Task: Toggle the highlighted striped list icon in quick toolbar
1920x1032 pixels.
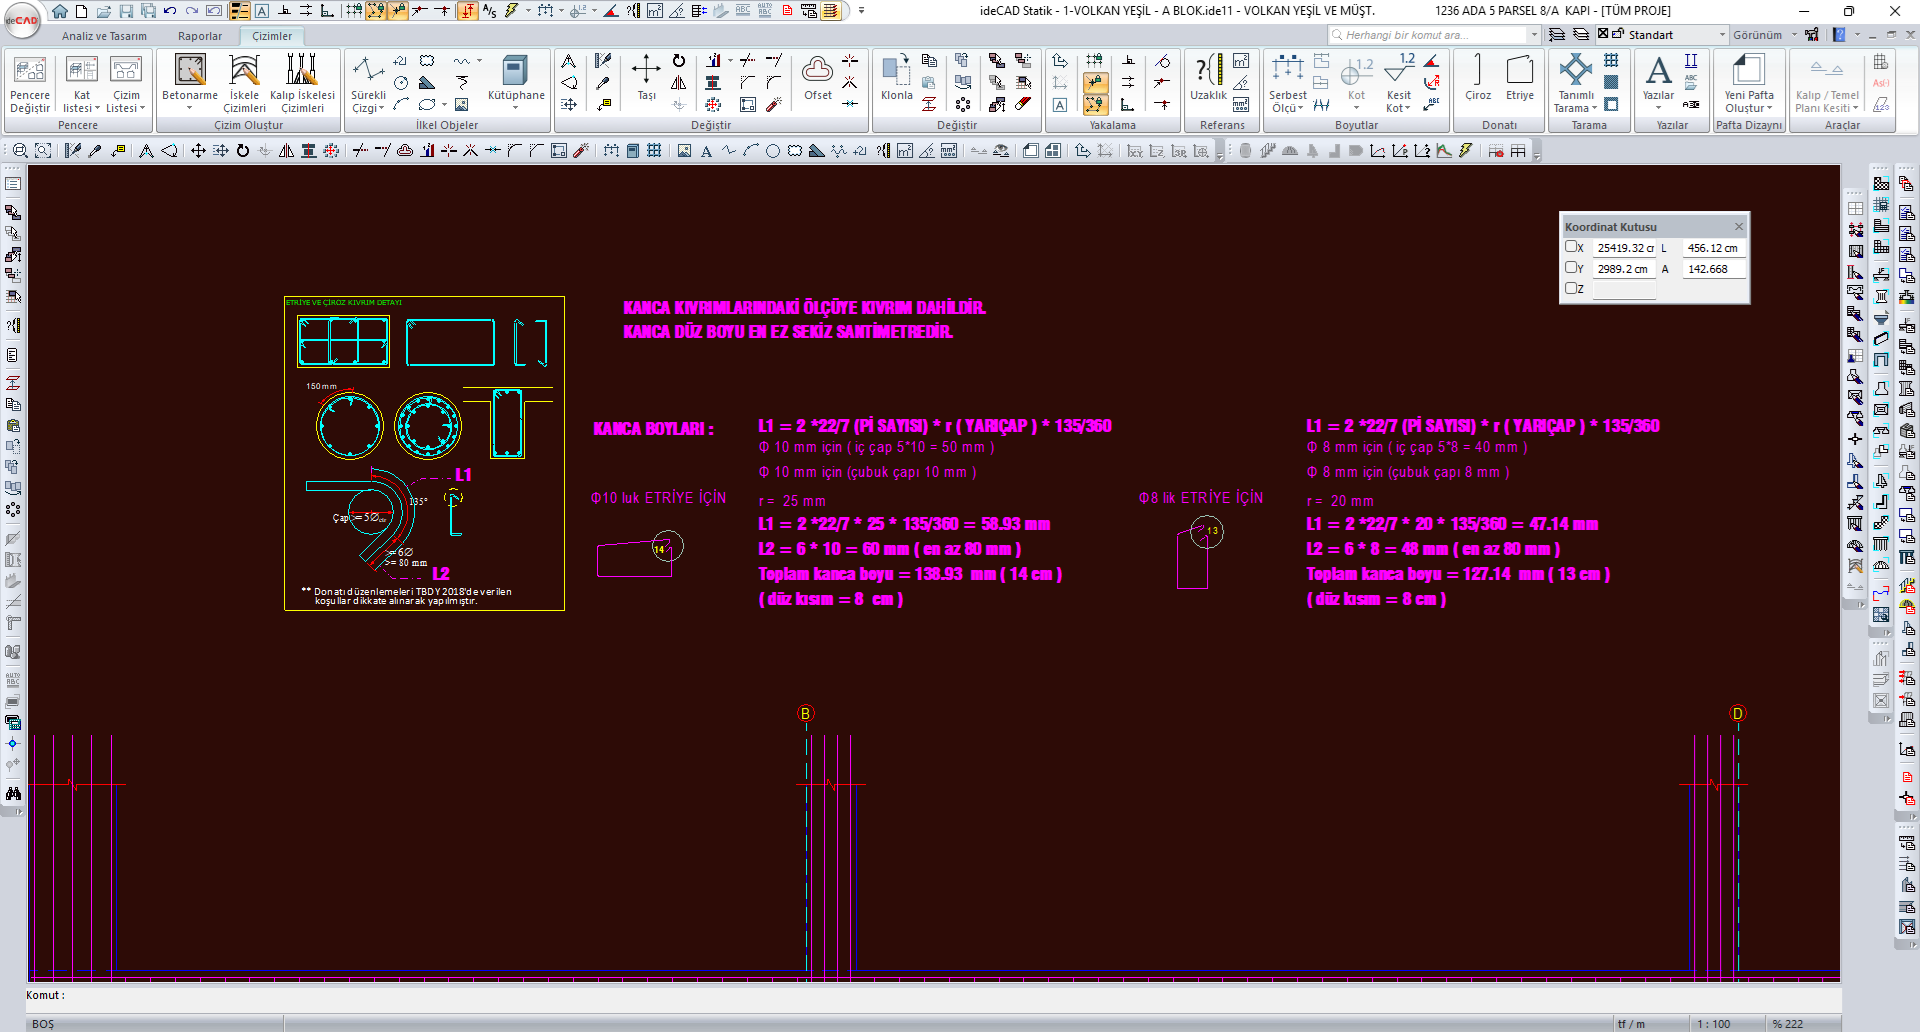Action: click(x=830, y=11)
